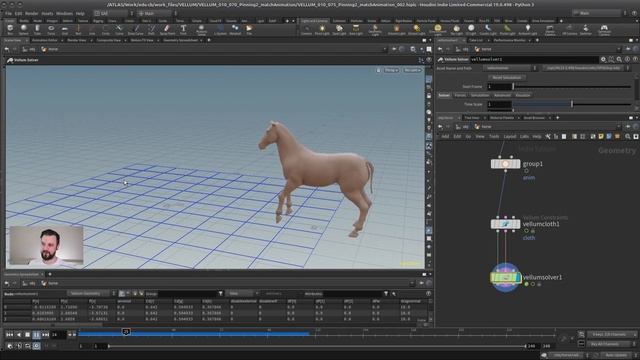Open the Render menu

click(31, 13)
